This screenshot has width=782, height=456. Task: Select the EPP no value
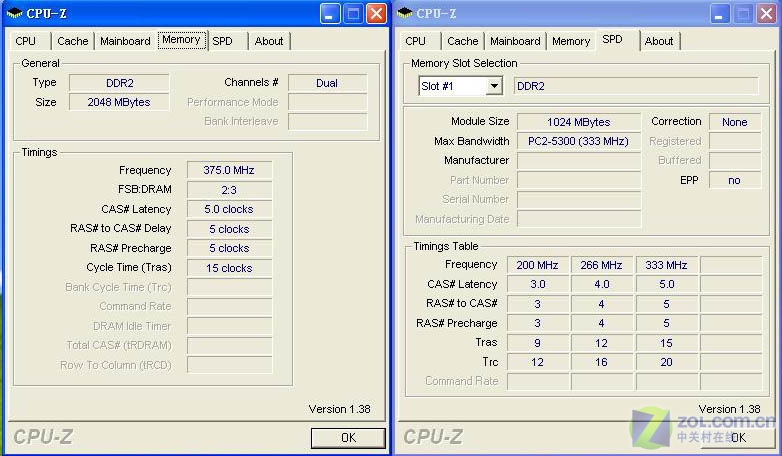tap(735, 180)
